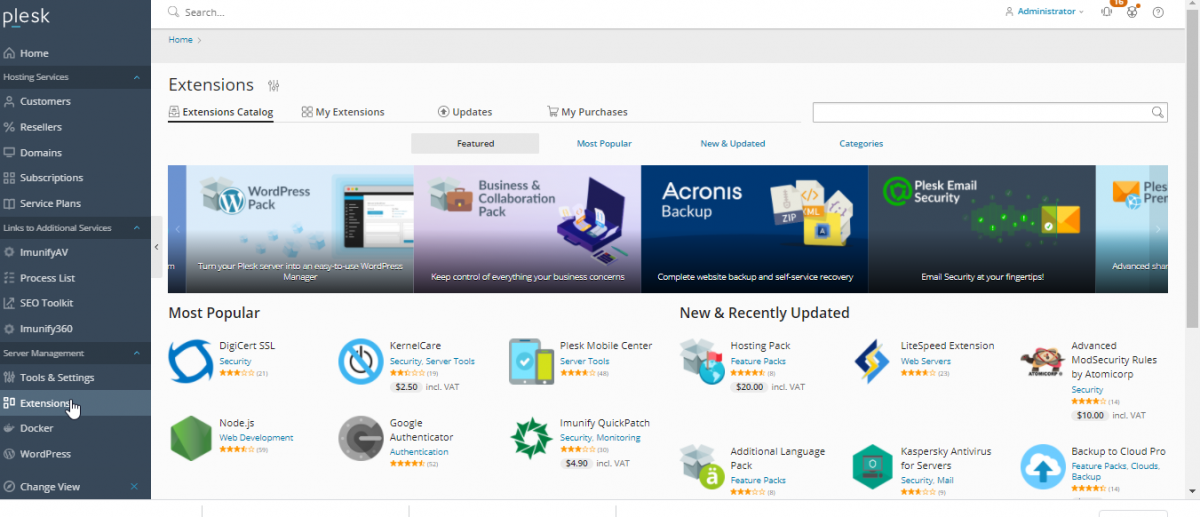Open Subscriptions in the sidebar
Image resolution: width=1200 pixels, height=517 pixels.
(x=75, y=178)
